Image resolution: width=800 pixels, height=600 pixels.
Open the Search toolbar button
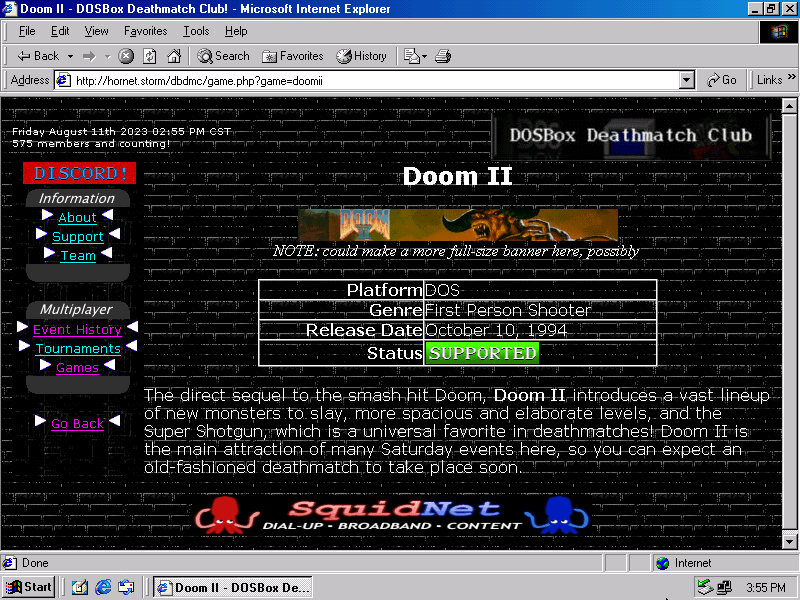click(223, 56)
